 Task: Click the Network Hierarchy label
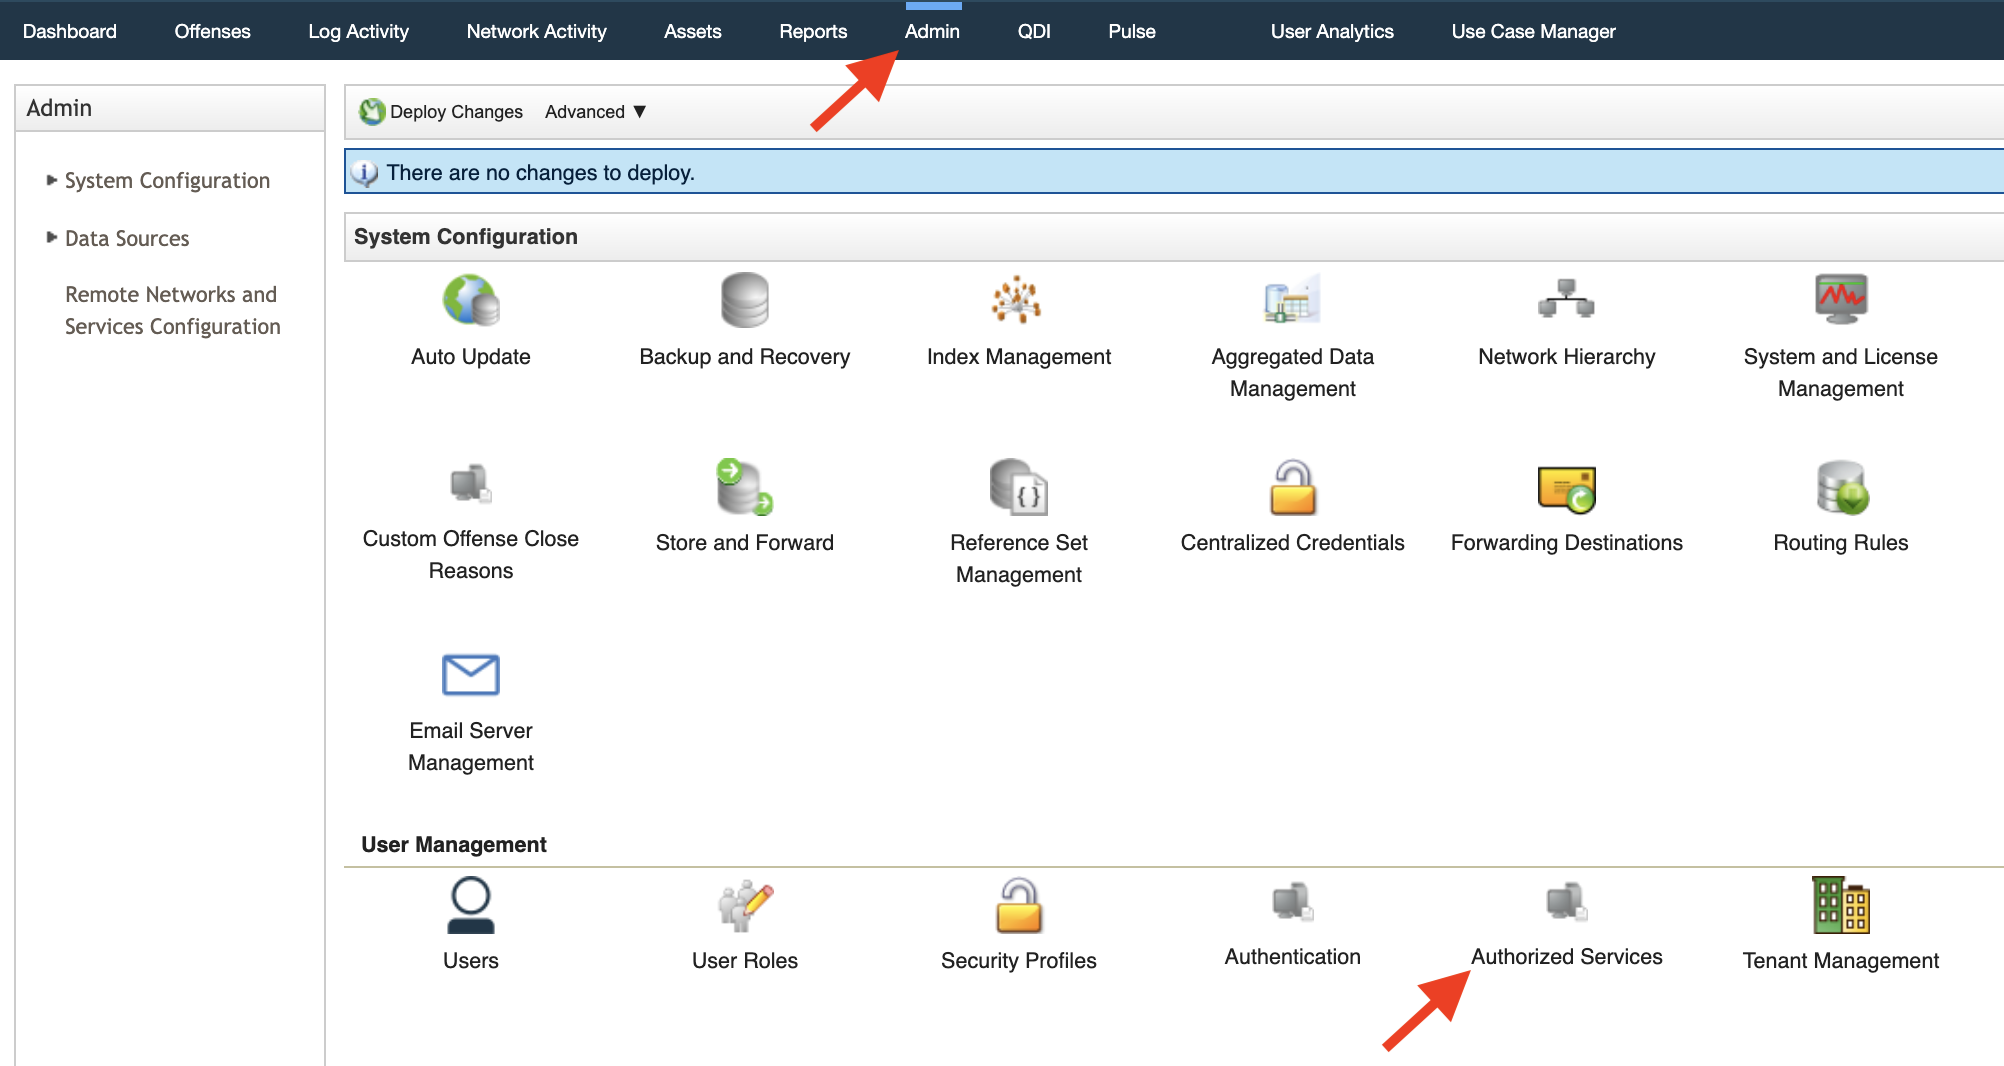click(1566, 356)
